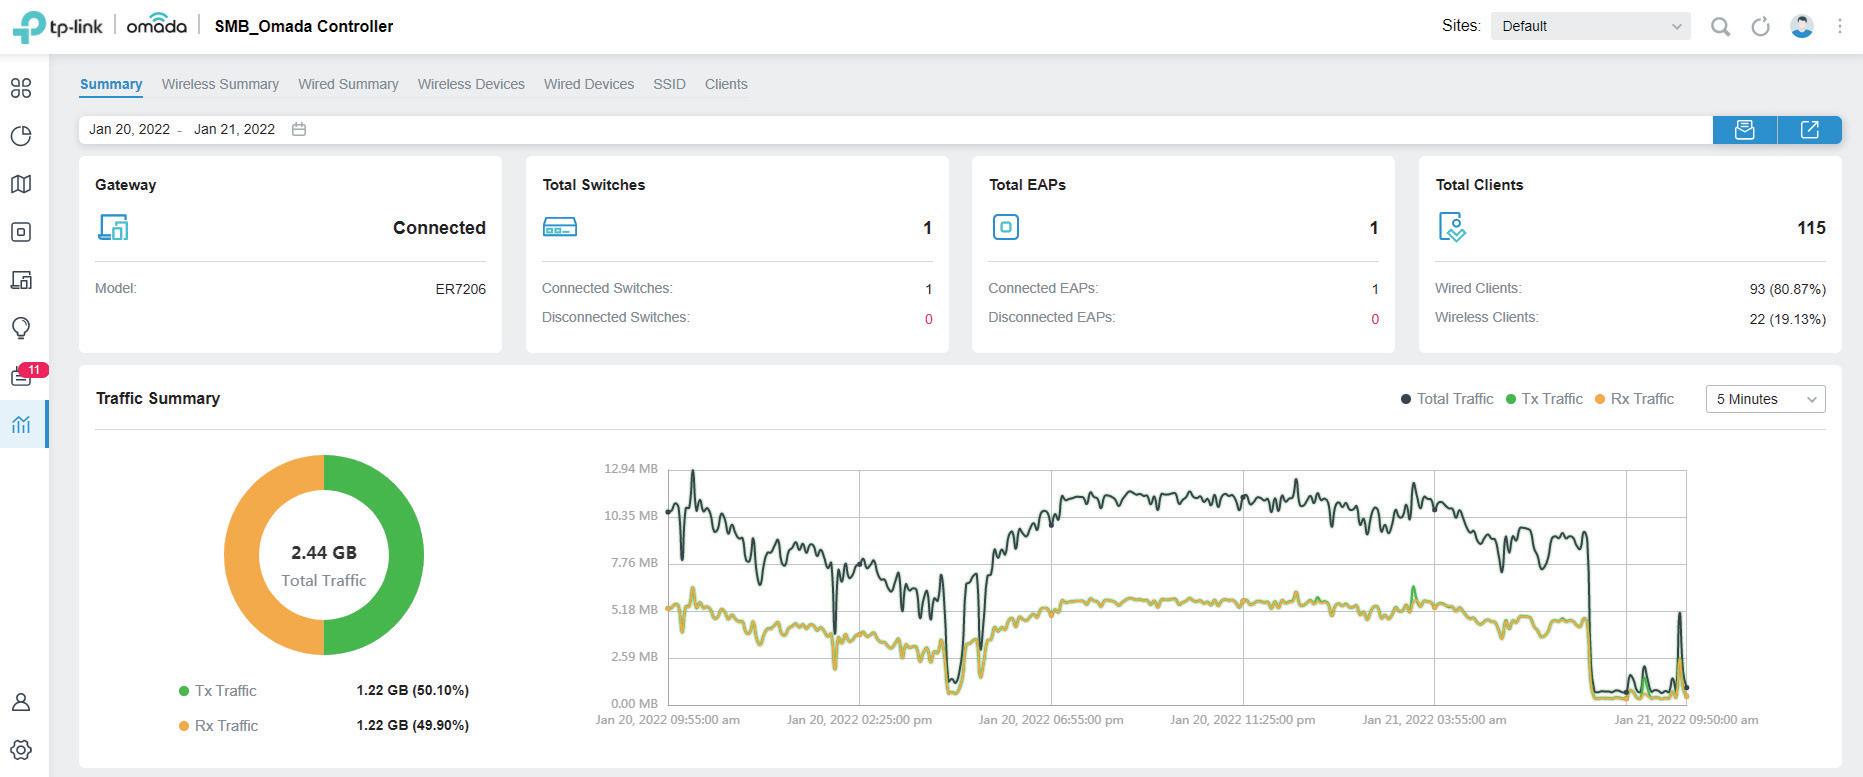Viewport: 1863px width, 777px height.
Task: Click the global search magnifier icon
Action: click(x=1720, y=27)
